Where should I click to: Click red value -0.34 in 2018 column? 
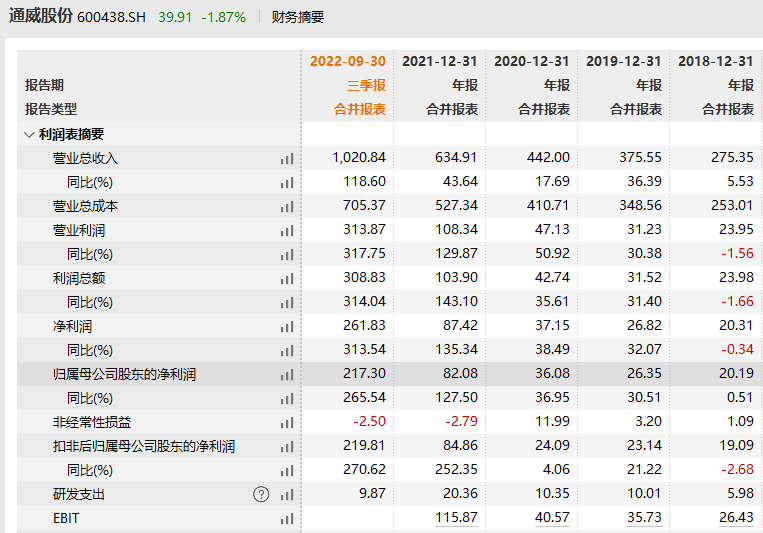pyautogui.click(x=737, y=349)
